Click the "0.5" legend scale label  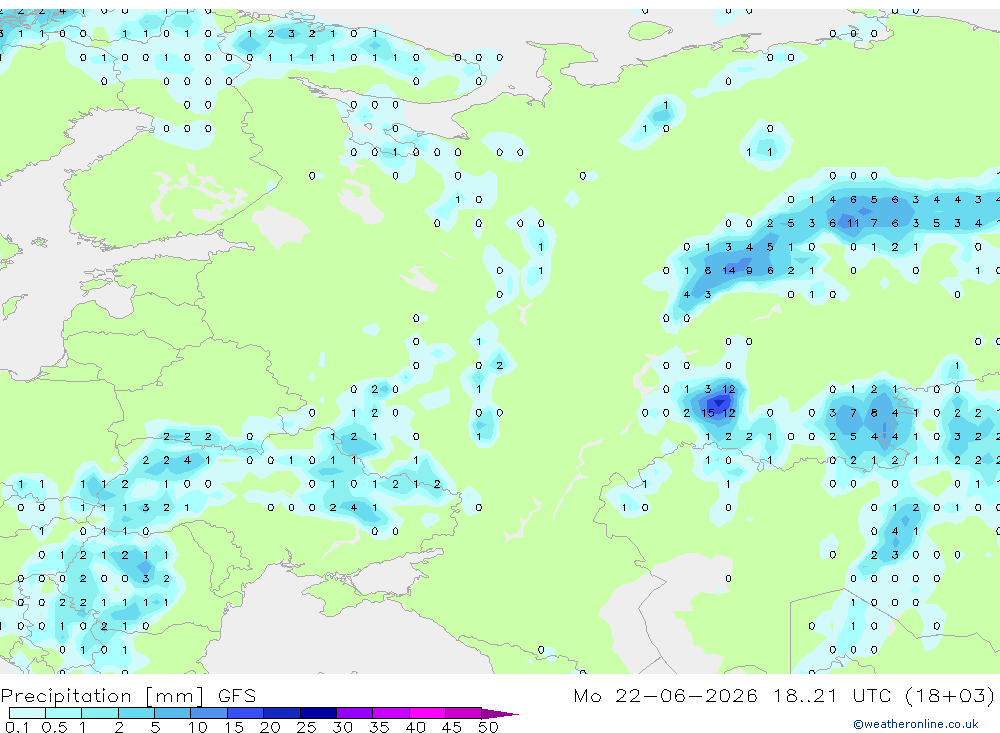pyautogui.click(x=54, y=727)
